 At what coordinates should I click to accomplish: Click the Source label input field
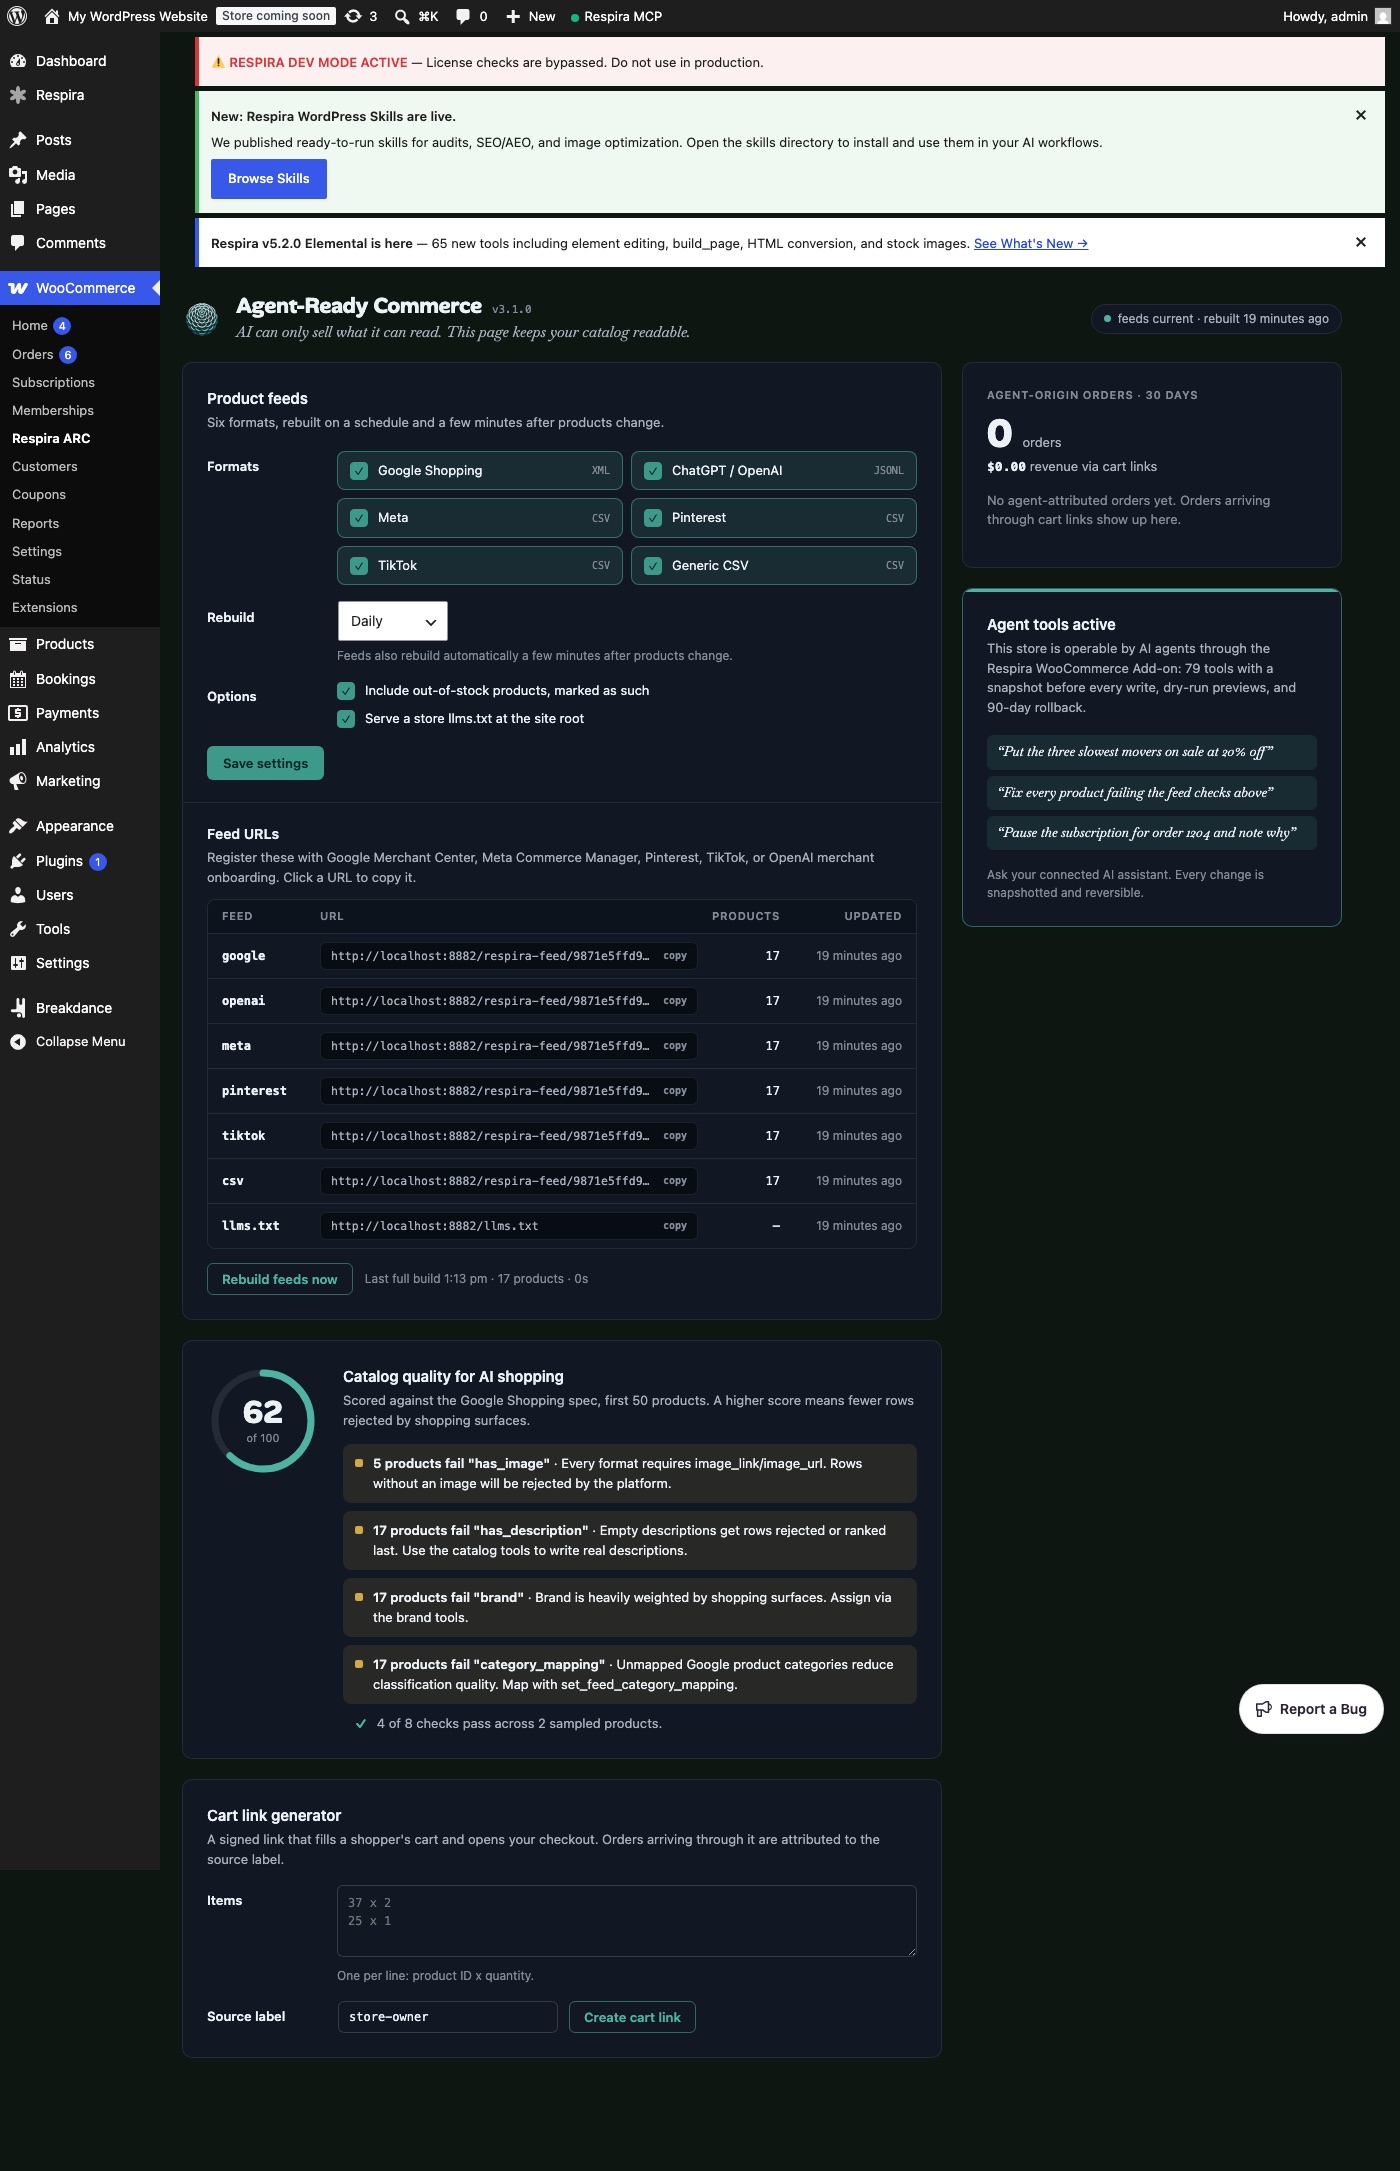(447, 2017)
